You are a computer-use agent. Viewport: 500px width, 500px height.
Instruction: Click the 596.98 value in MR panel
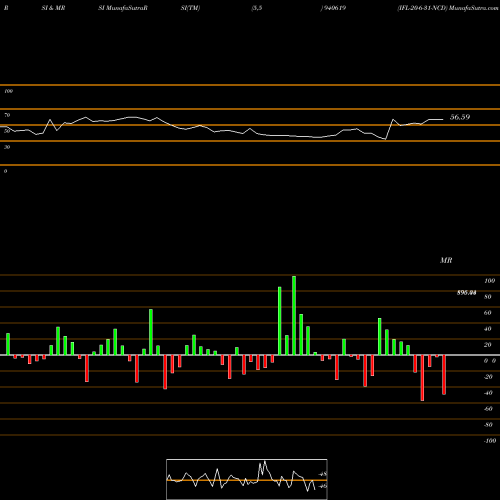tap(466, 293)
